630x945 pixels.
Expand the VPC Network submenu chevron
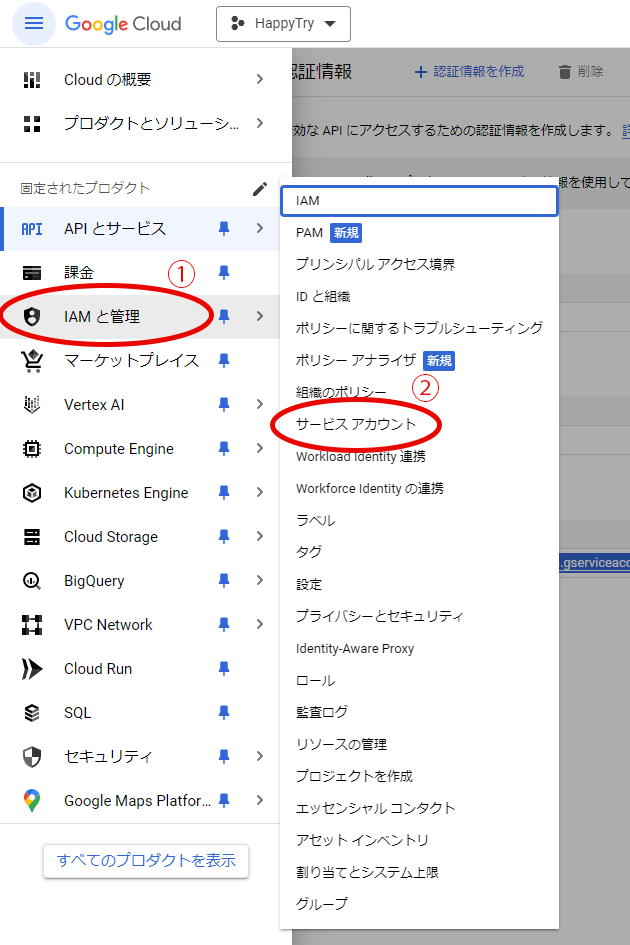pos(260,625)
